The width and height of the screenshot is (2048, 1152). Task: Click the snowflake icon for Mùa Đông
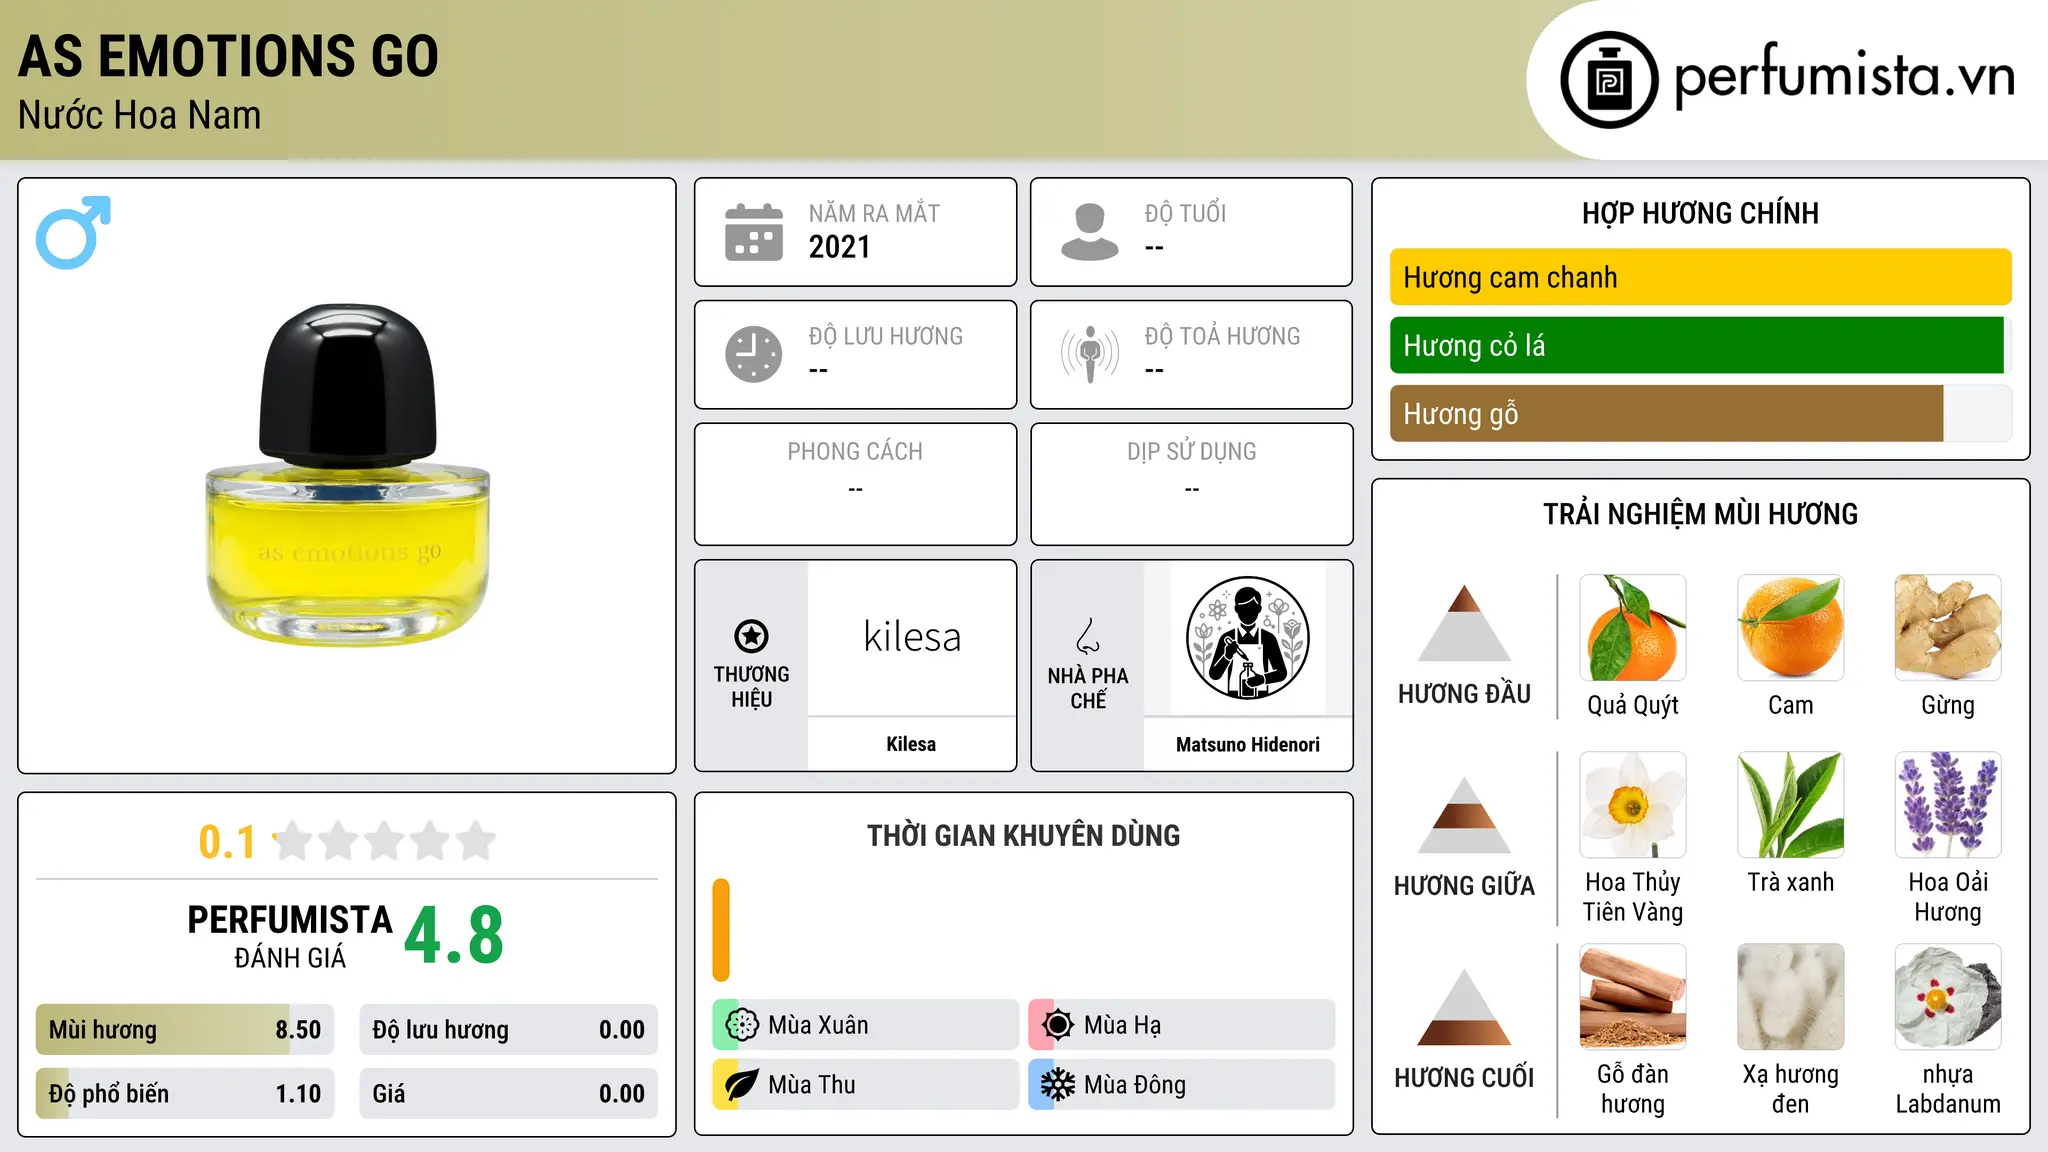pyautogui.click(x=1058, y=1085)
